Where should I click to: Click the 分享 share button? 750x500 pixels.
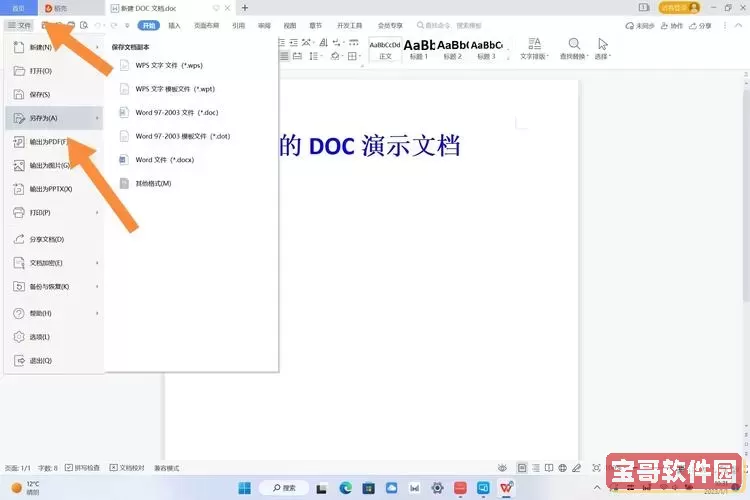(x=700, y=26)
